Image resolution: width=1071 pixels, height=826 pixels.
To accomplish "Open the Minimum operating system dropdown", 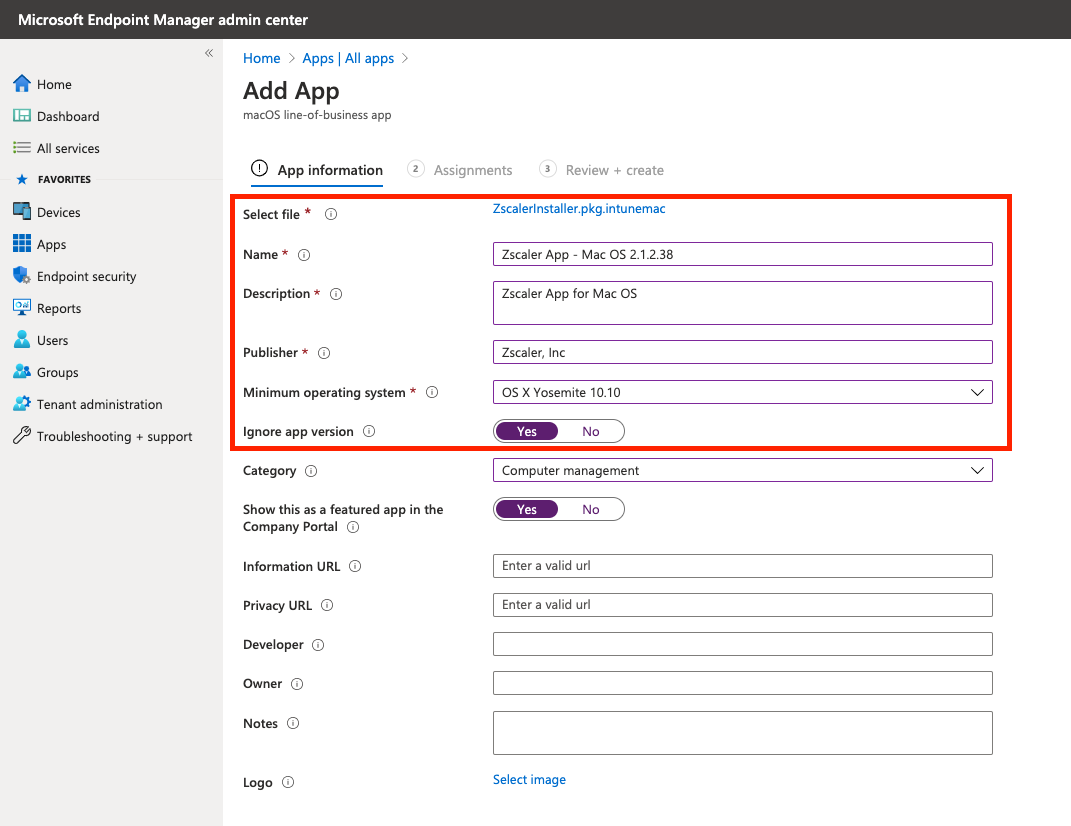I will click(742, 392).
